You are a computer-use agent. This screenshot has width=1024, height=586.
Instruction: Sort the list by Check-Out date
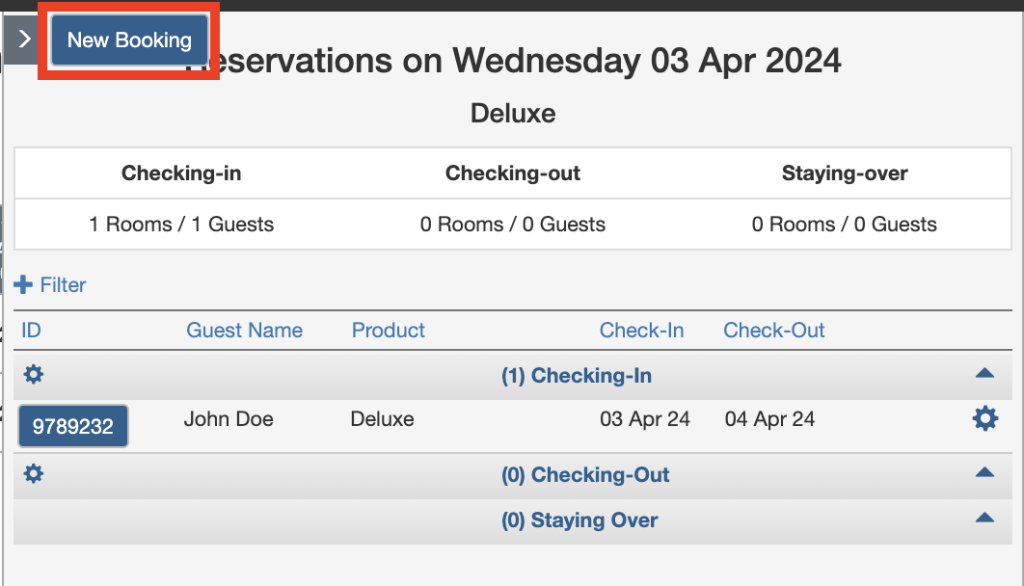point(774,330)
